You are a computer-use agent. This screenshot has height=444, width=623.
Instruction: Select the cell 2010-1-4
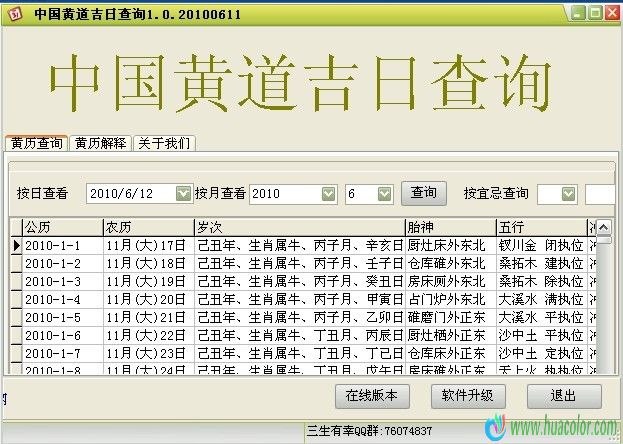point(63,299)
